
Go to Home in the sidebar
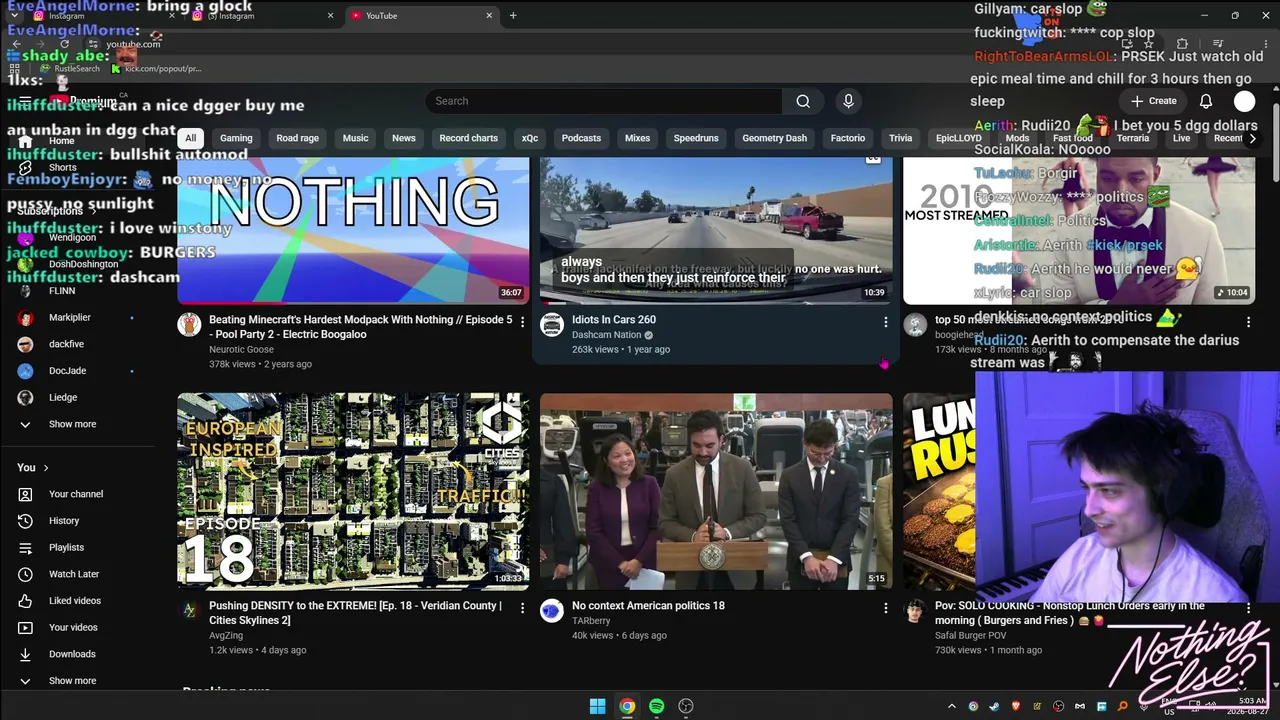[x=60, y=141]
